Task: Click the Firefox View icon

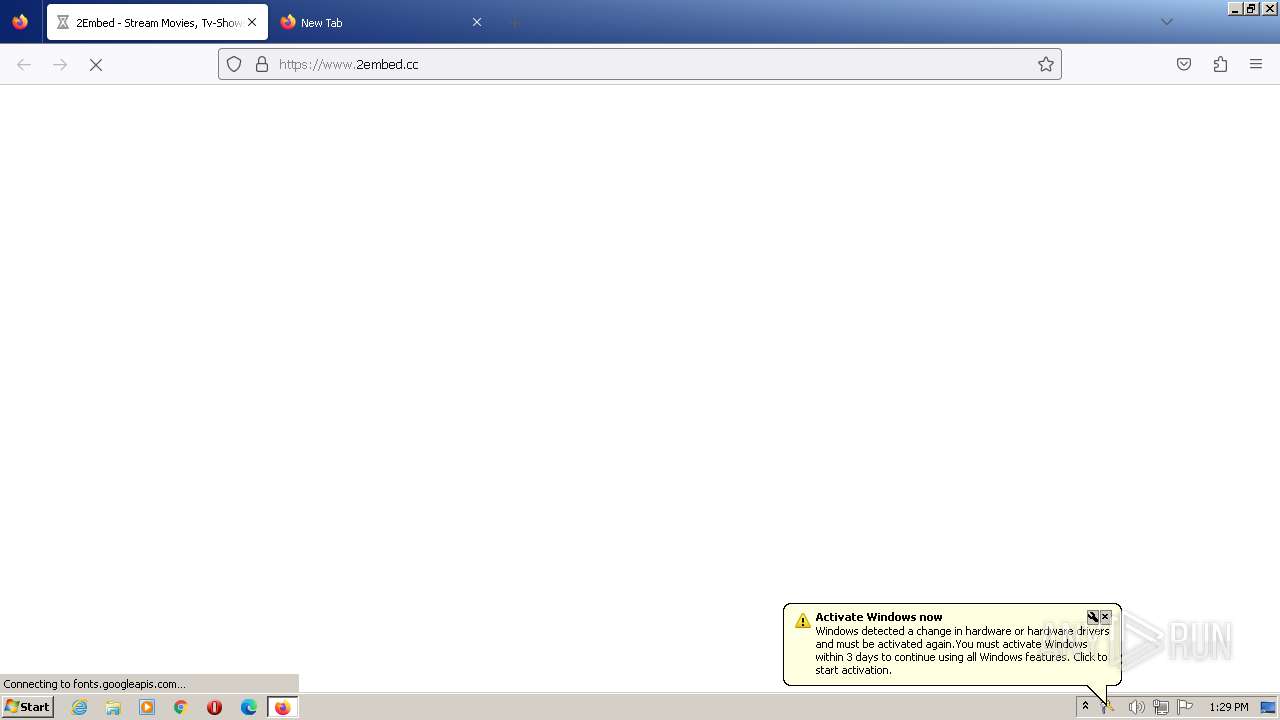Action: coord(20,22)
